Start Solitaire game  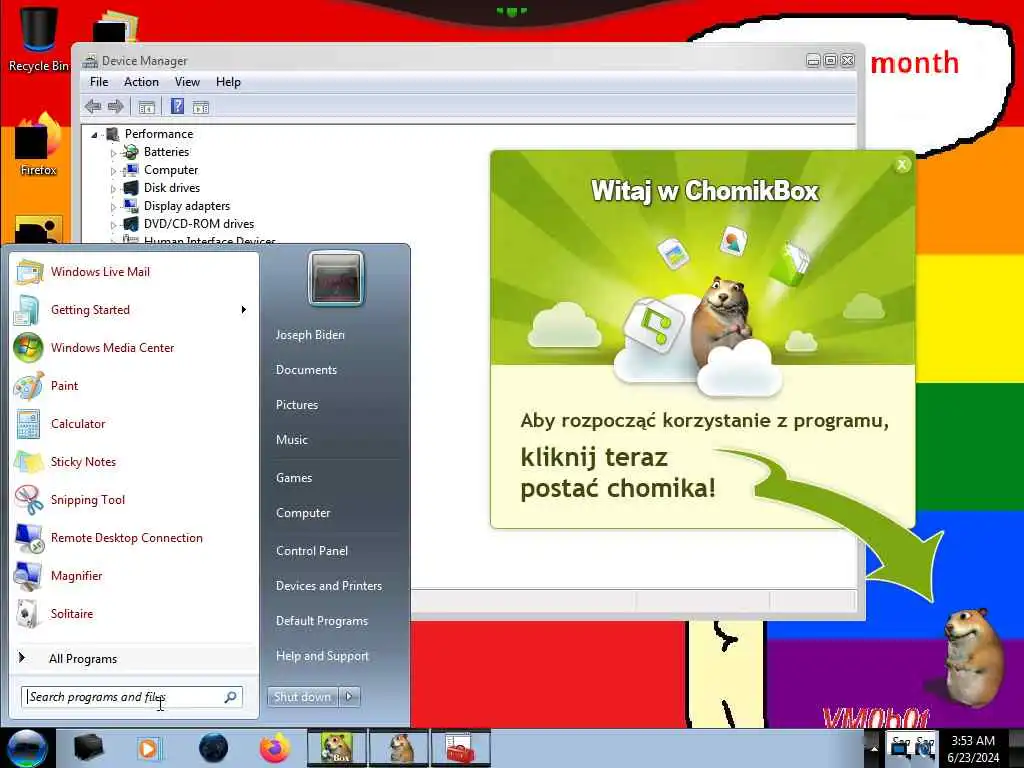tap(72, 613)
